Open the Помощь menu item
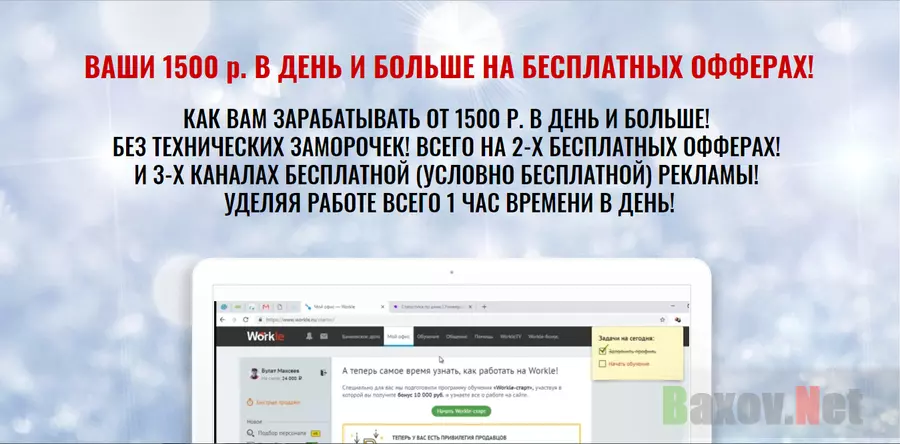This screenshot has width=900, height=444. point(483,337)
